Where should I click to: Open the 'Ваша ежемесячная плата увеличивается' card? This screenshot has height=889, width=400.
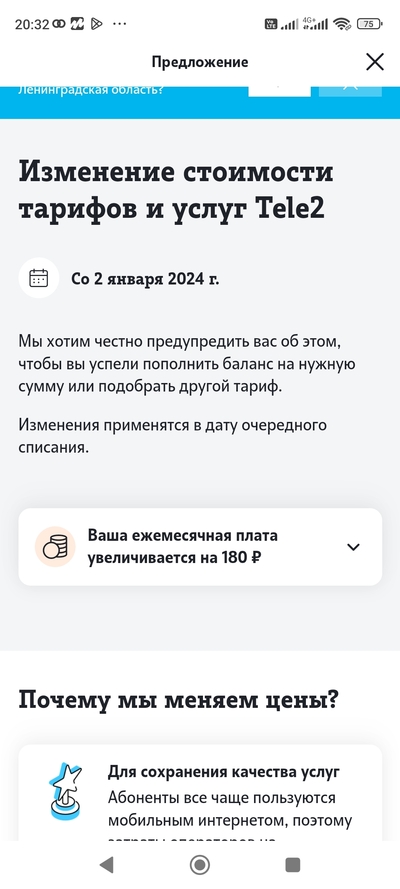[x=200, y=547]
